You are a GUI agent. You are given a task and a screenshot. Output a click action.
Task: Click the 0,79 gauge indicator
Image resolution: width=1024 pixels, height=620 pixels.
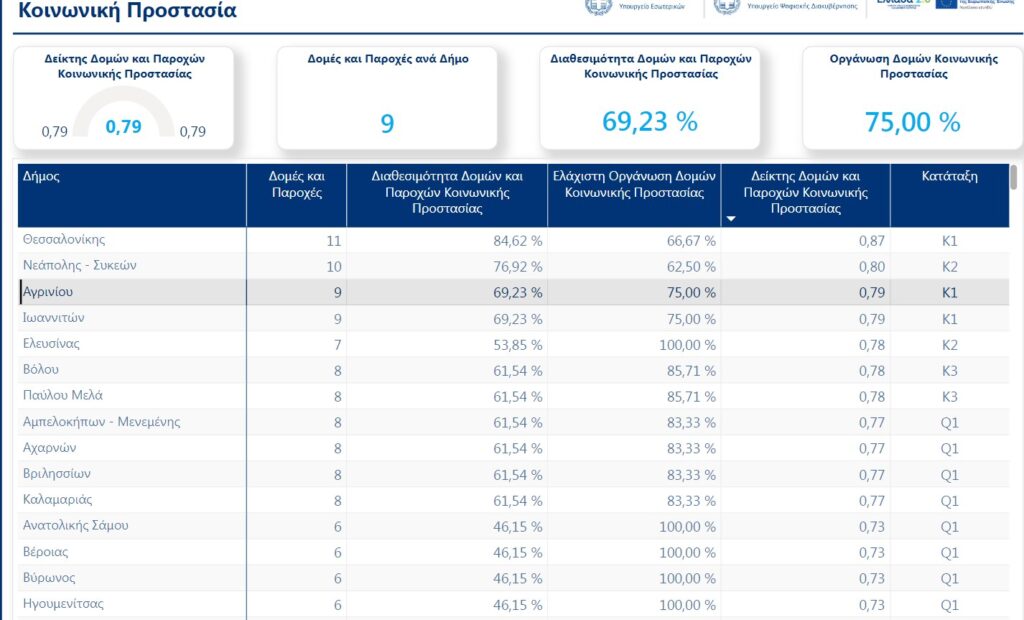click(123, 127)
